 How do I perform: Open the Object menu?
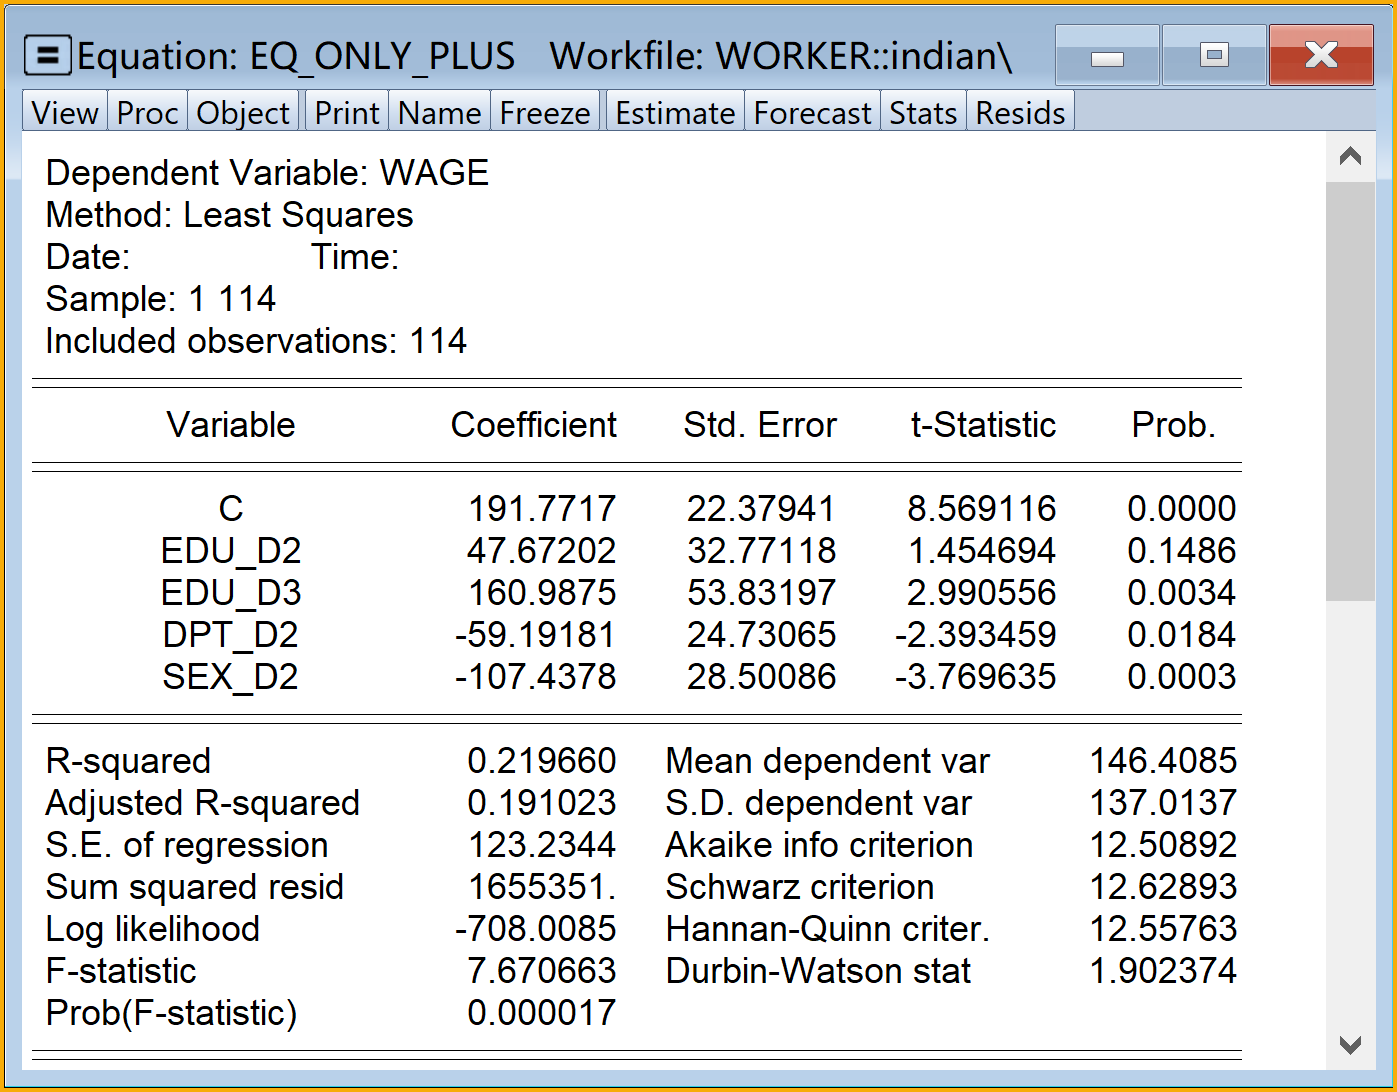(x=243, y=113)
